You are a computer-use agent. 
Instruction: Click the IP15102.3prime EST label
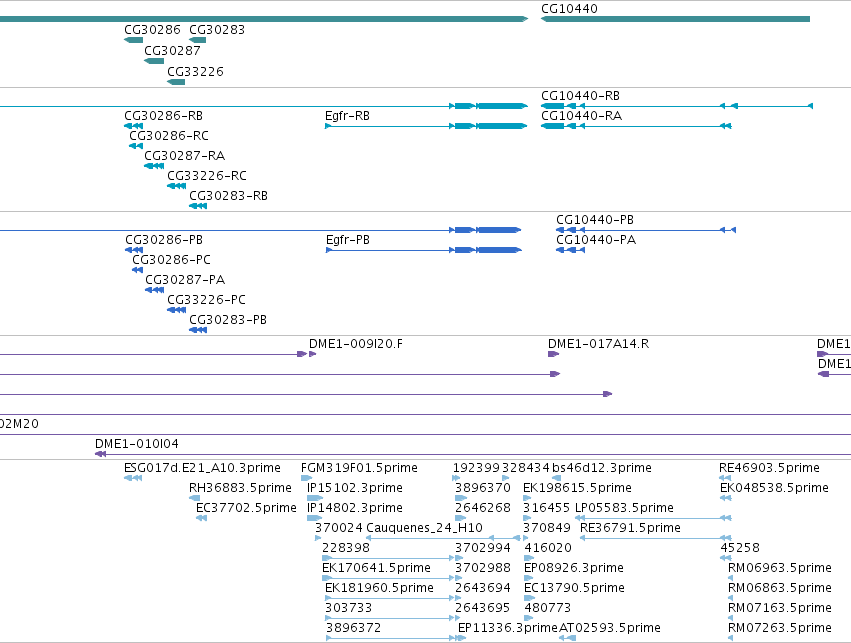355,488
